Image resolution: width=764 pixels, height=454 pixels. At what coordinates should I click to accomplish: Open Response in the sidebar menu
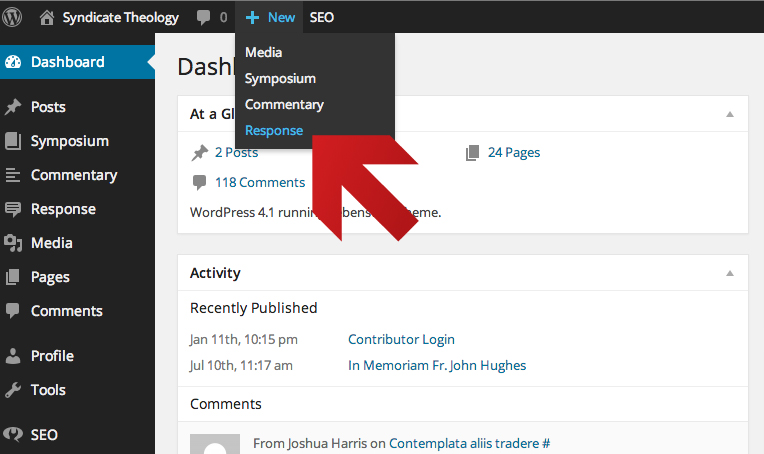point(63,209)
